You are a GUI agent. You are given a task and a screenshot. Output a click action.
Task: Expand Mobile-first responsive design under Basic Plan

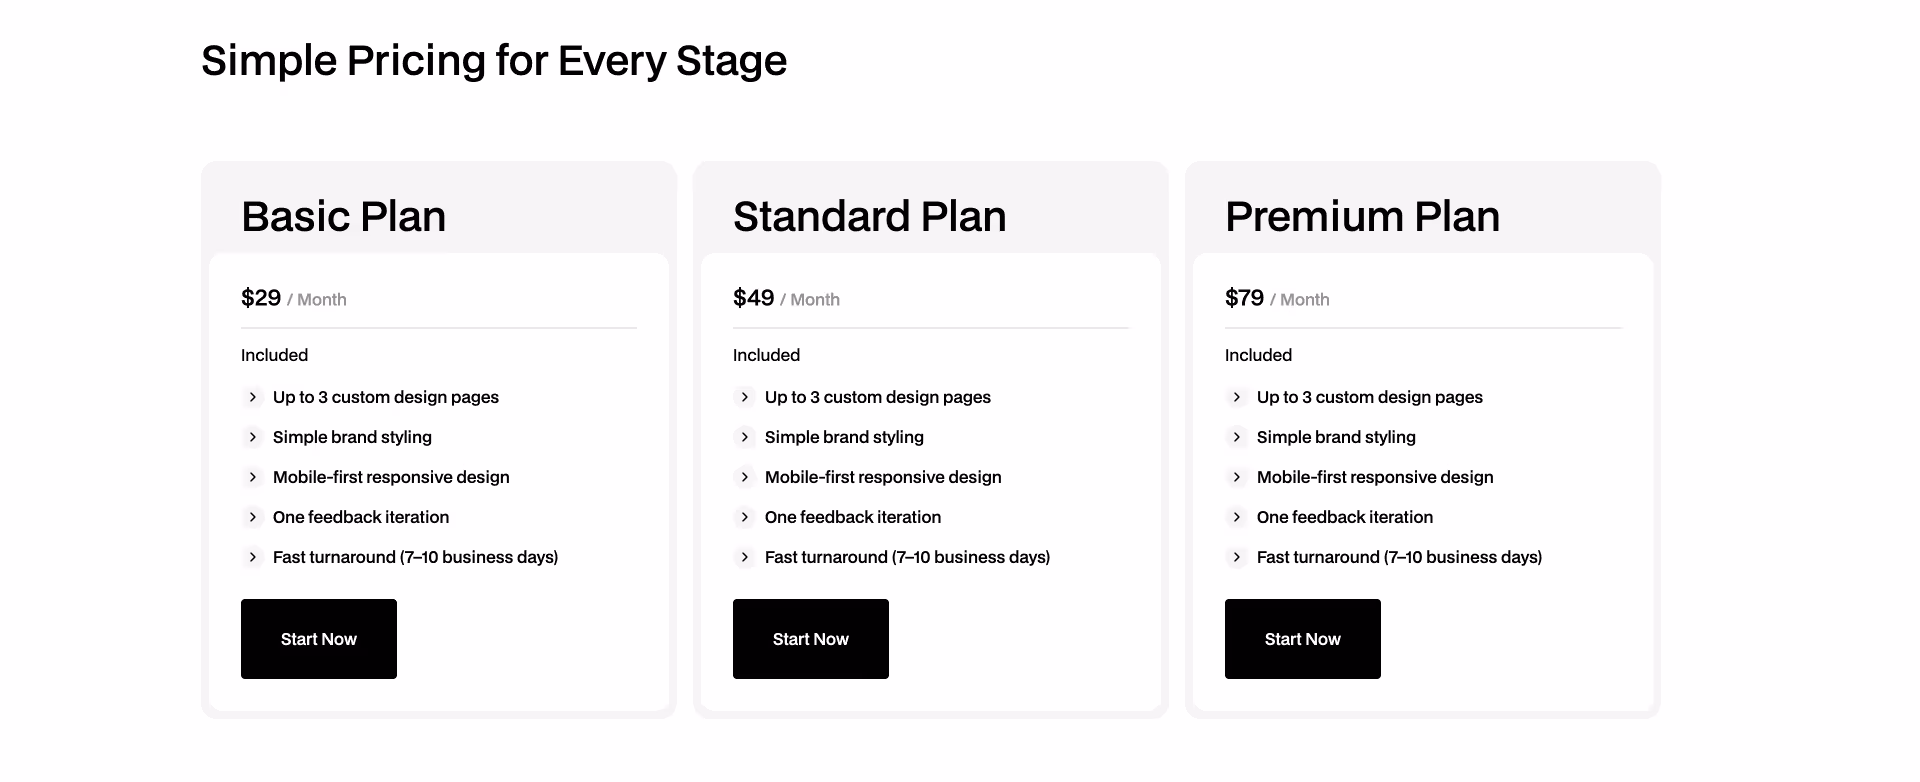pos(253,477)
